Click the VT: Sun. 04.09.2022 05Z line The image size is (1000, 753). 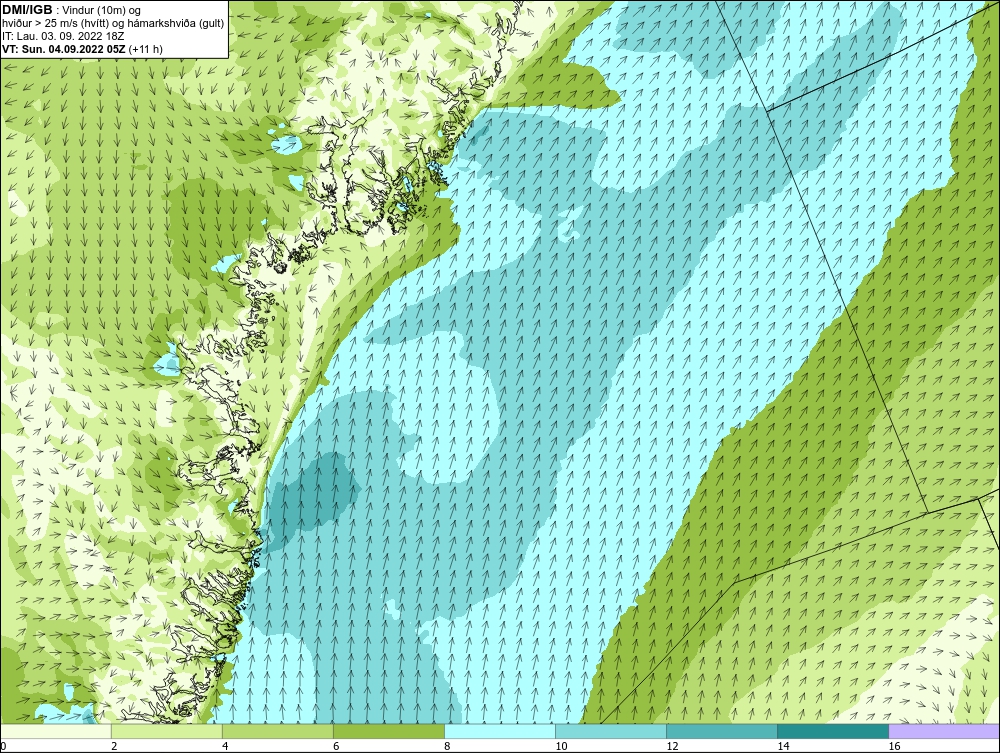click(82, 48)
